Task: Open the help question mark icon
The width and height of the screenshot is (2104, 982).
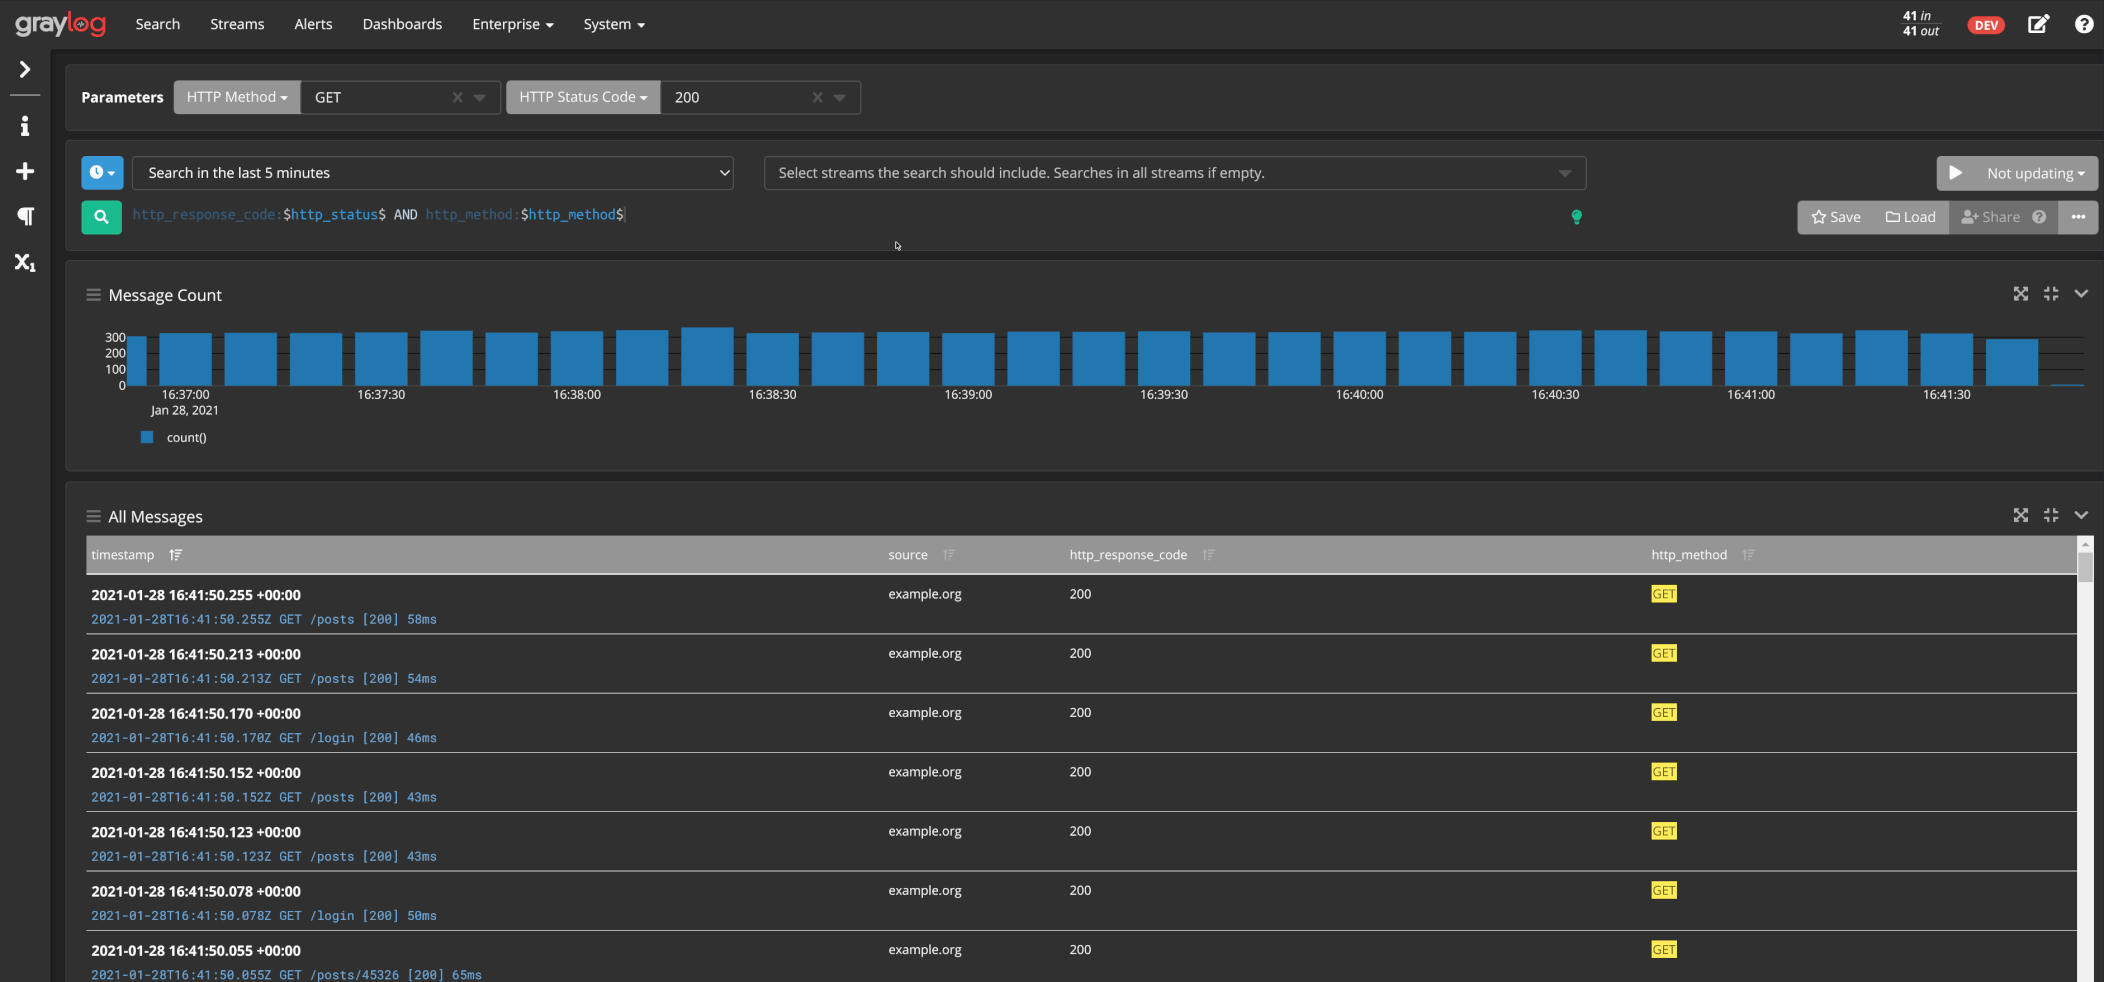Action: point(2084,24)
